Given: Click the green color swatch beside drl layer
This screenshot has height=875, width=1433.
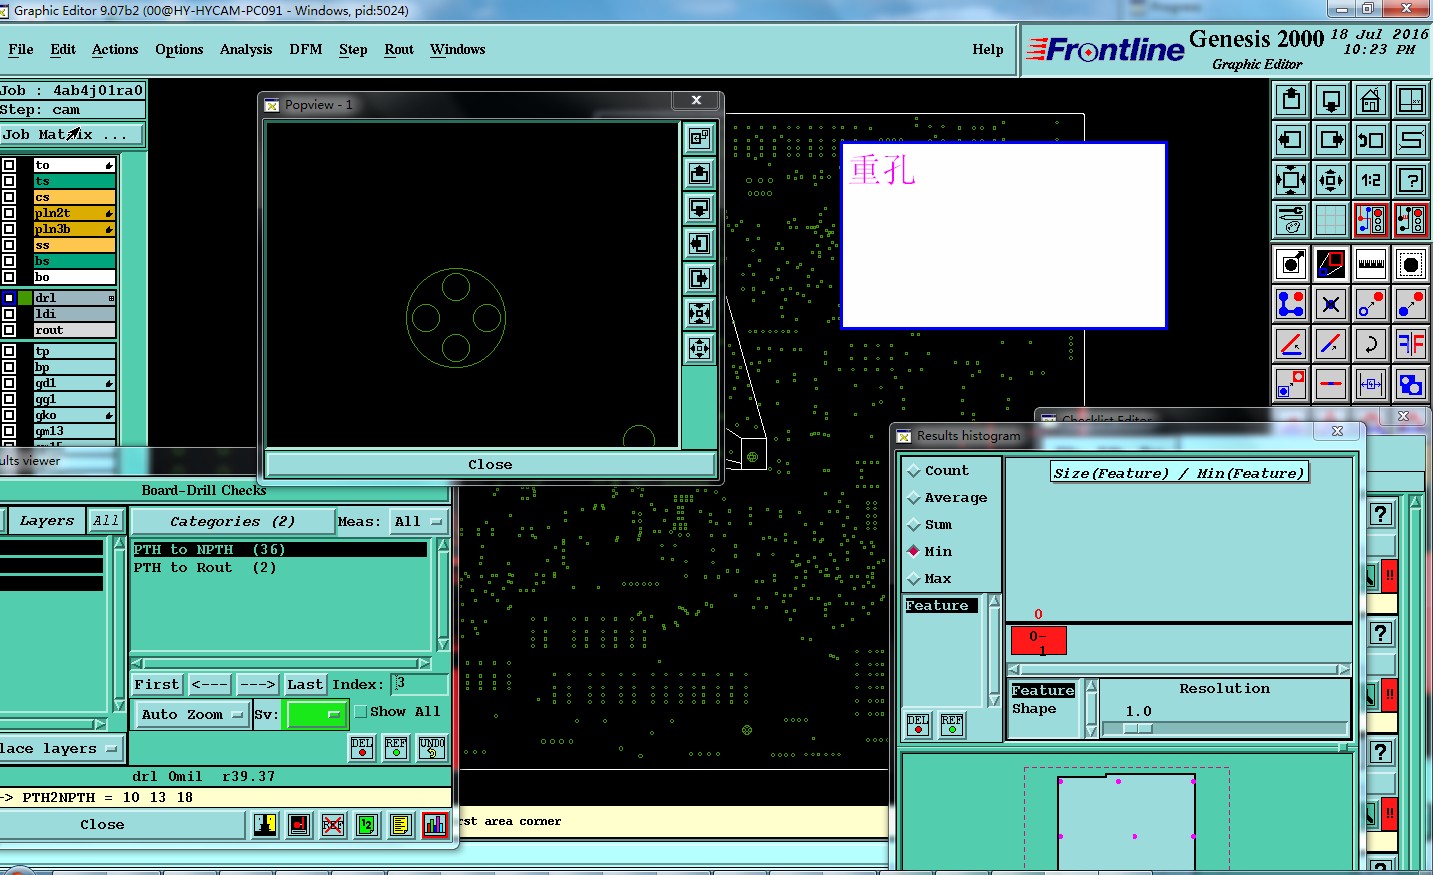Looking at the screenshot, I should (25, 298).
